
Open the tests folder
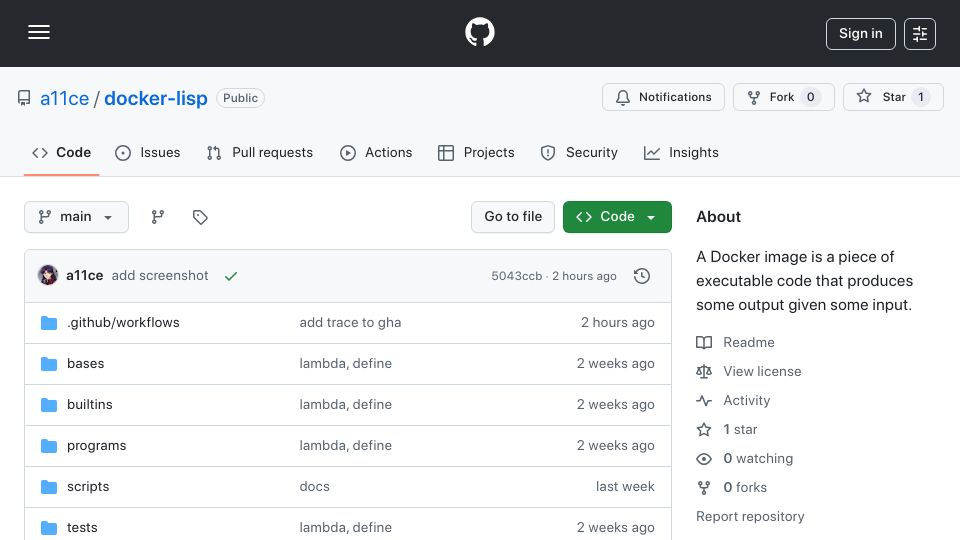(82, 528)
